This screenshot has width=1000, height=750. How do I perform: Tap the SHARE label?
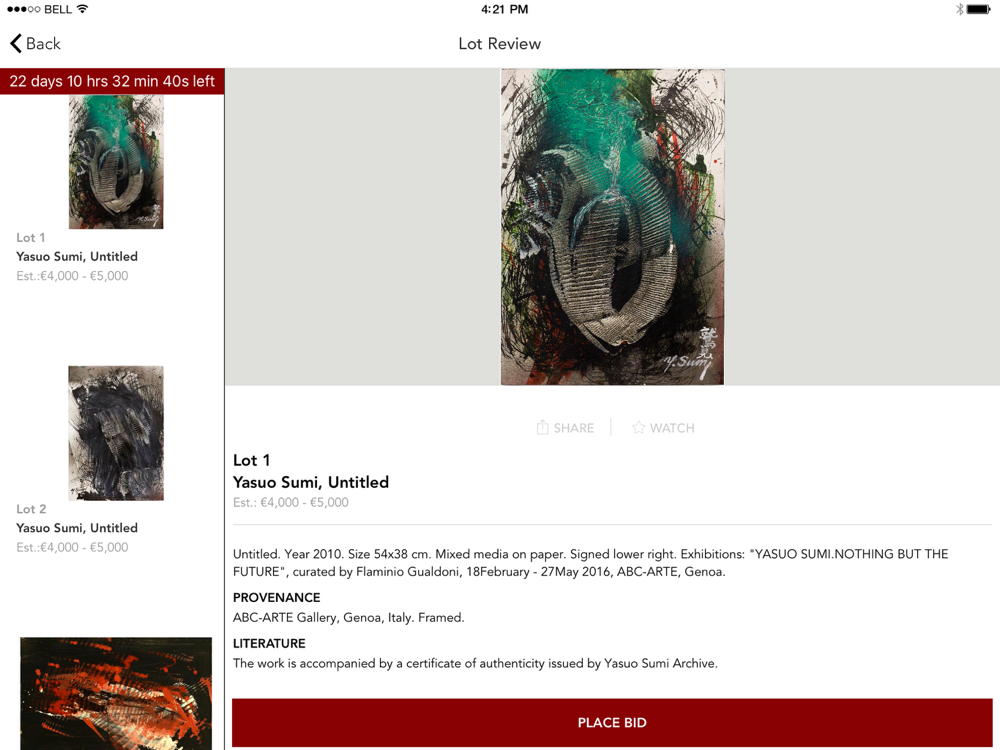click(573, 428)
